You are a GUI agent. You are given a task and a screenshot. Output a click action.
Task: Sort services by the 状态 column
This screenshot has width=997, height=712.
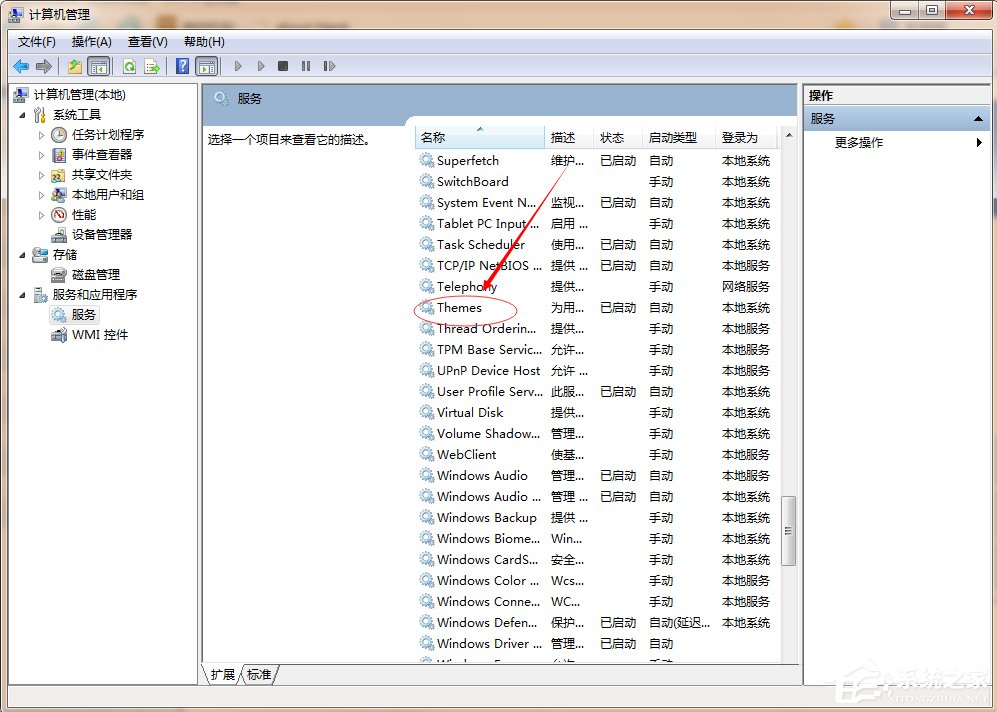[x=614, y=137]
